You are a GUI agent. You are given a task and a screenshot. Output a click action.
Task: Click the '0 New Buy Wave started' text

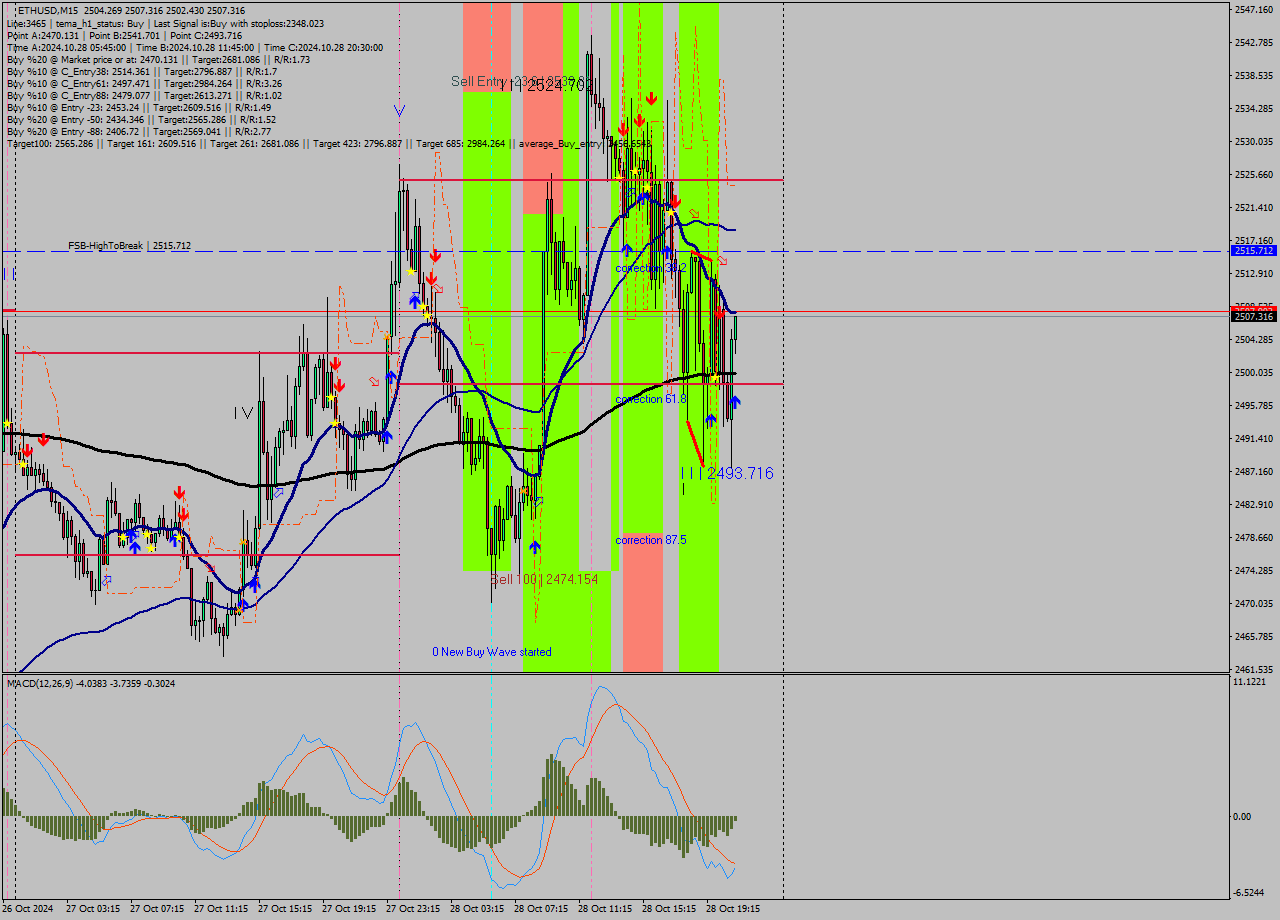pos(491,652)
